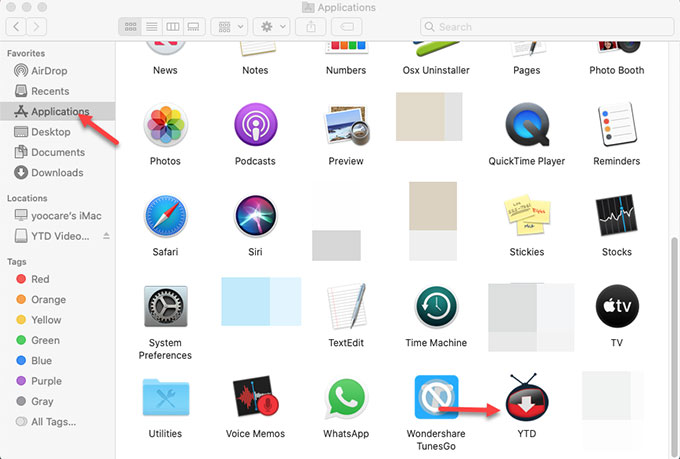
Task: Open the Podcasts app icon
Action: [255, 125]
